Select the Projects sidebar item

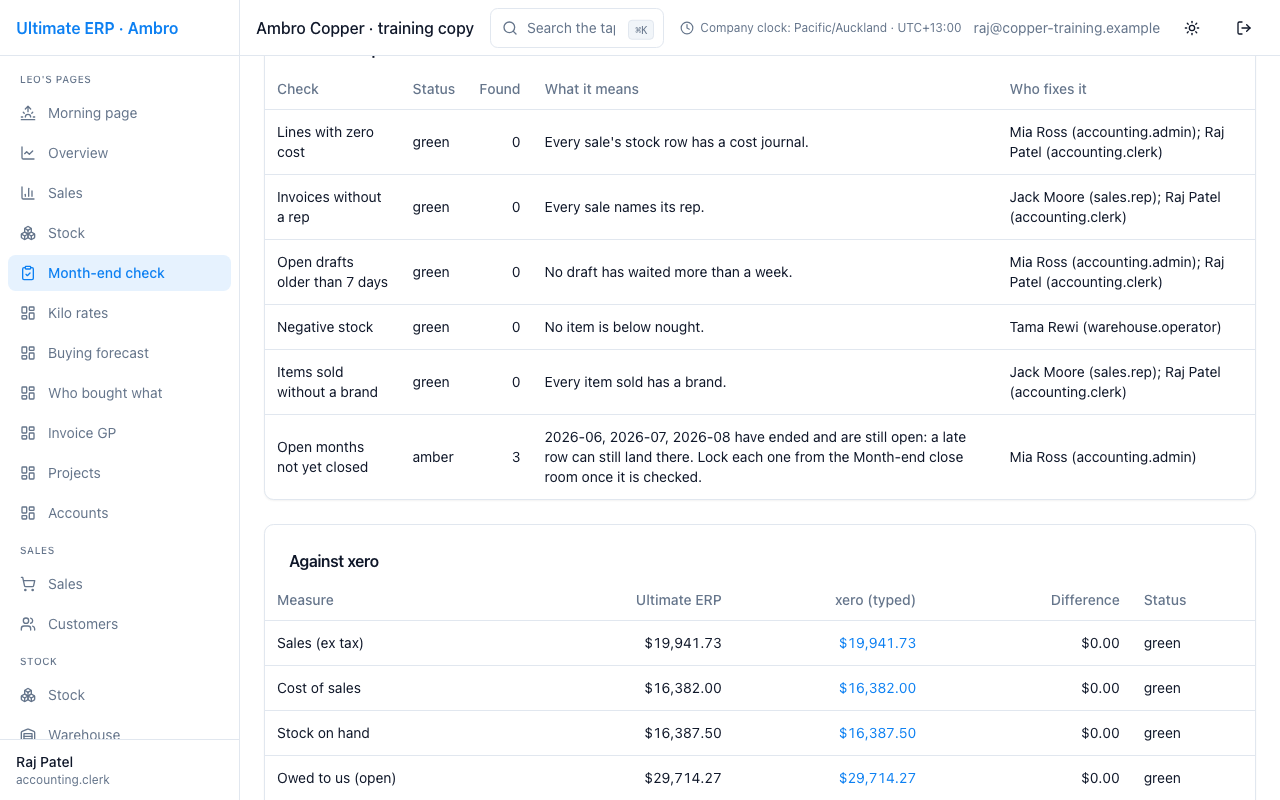coord(119,473)
